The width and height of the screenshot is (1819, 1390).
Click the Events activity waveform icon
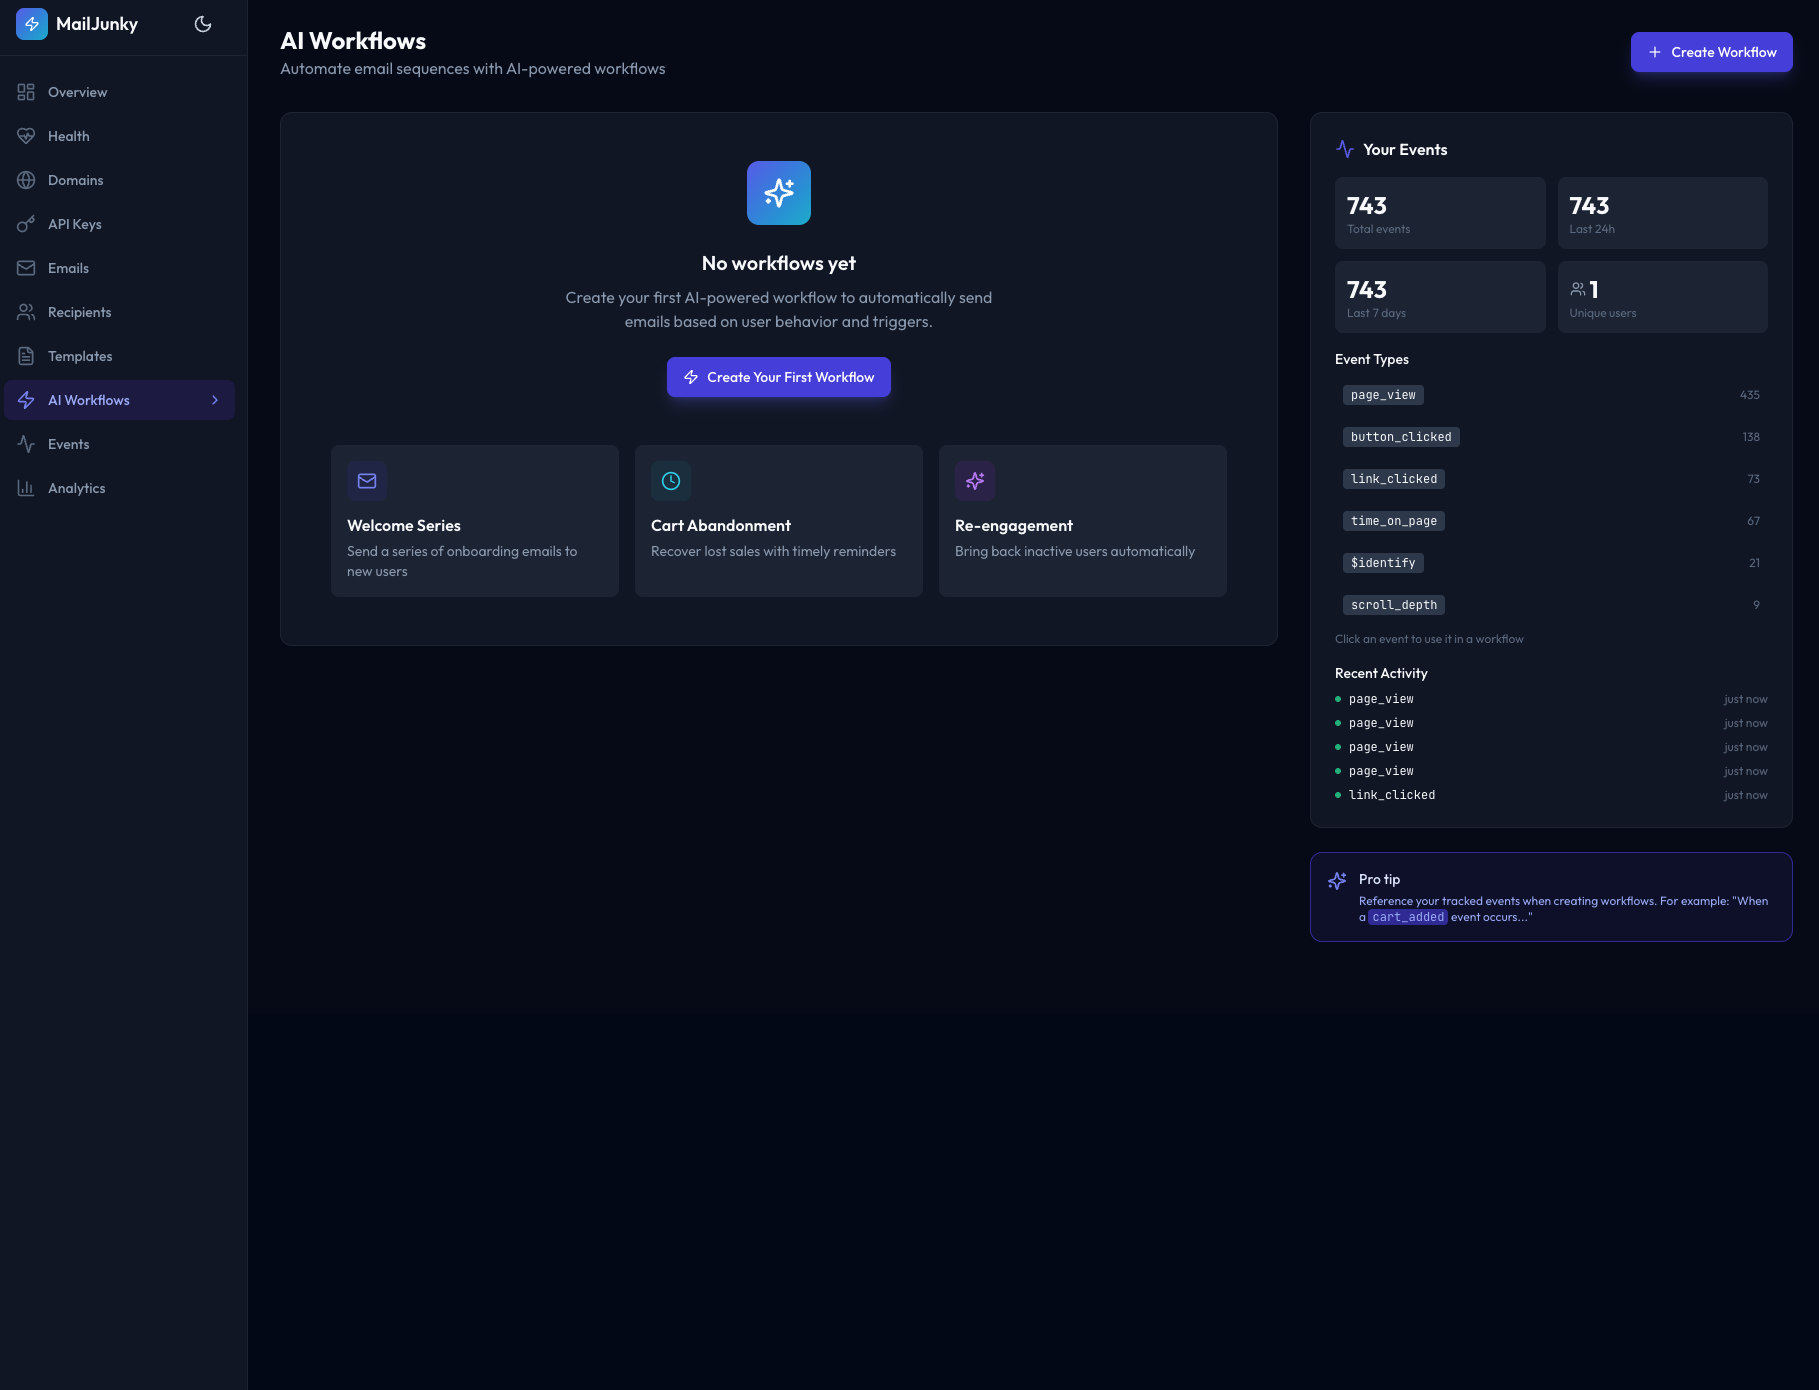click(x=27, y=444)
